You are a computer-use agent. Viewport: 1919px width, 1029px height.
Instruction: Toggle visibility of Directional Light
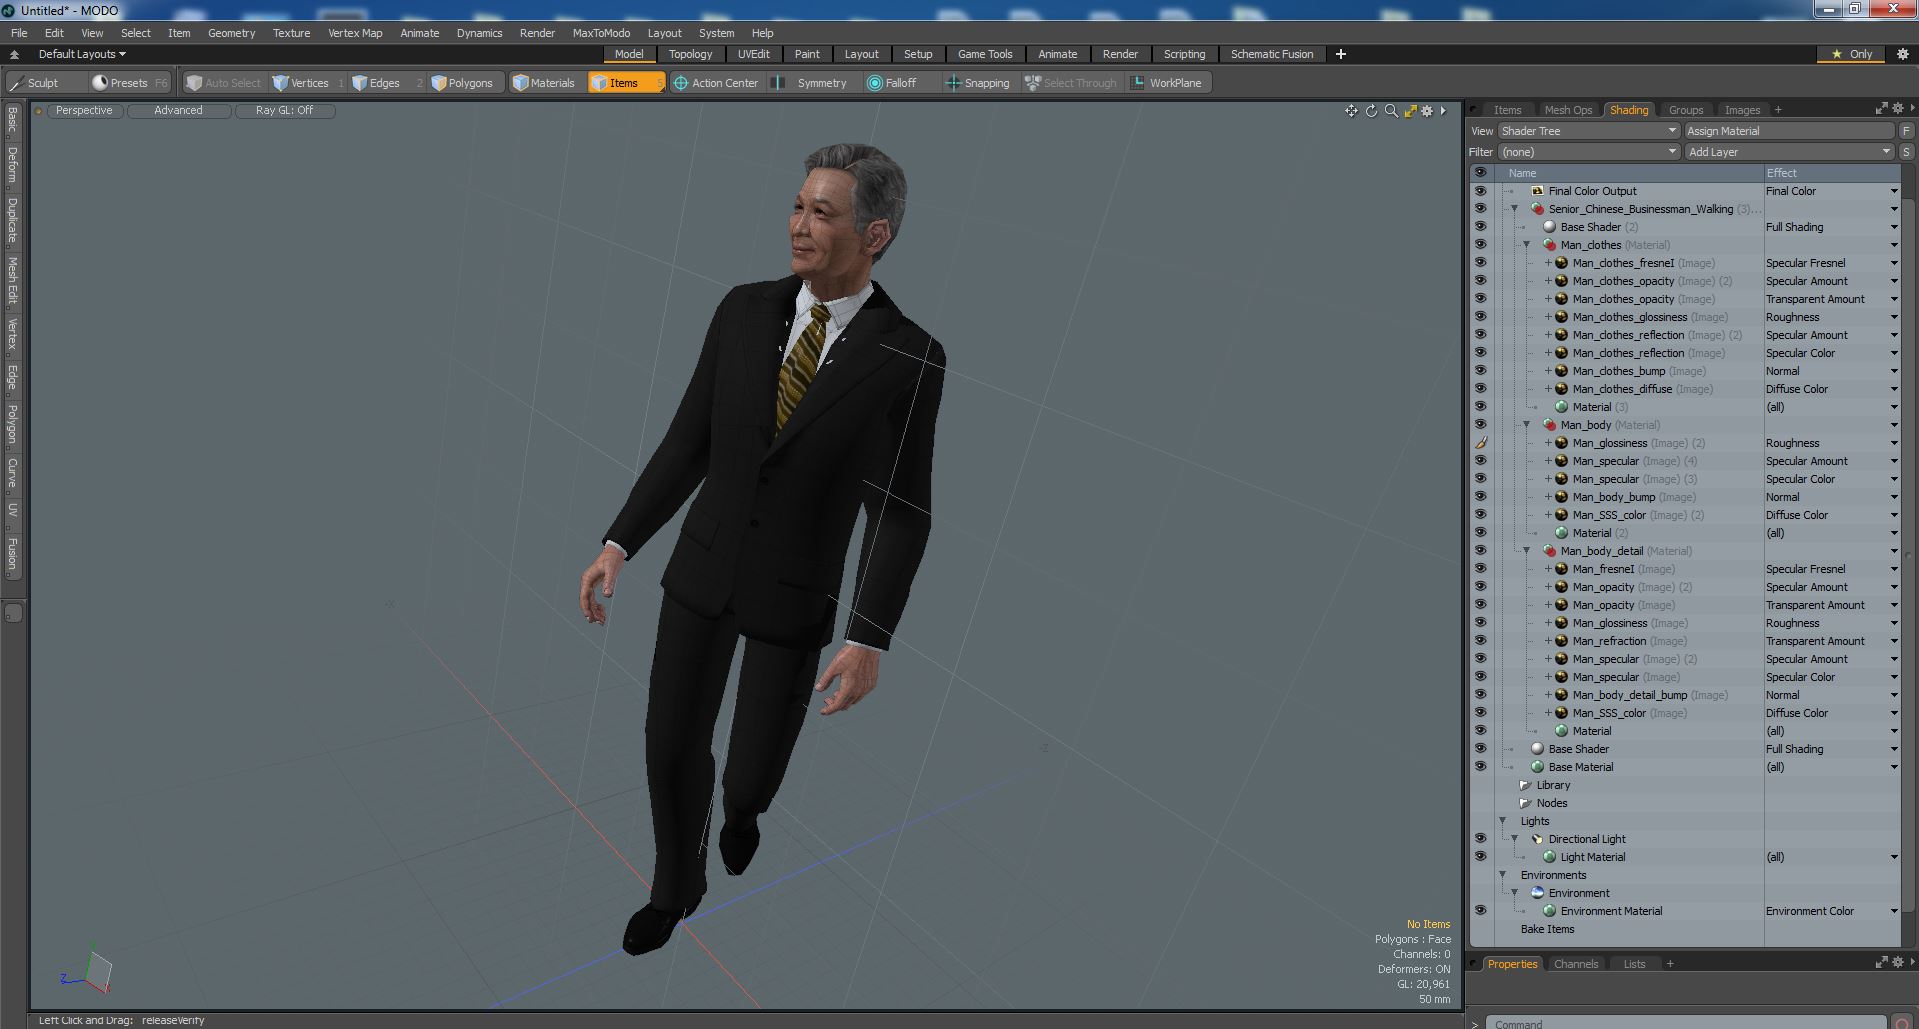pyautogui.click(x=1480, y=839)
